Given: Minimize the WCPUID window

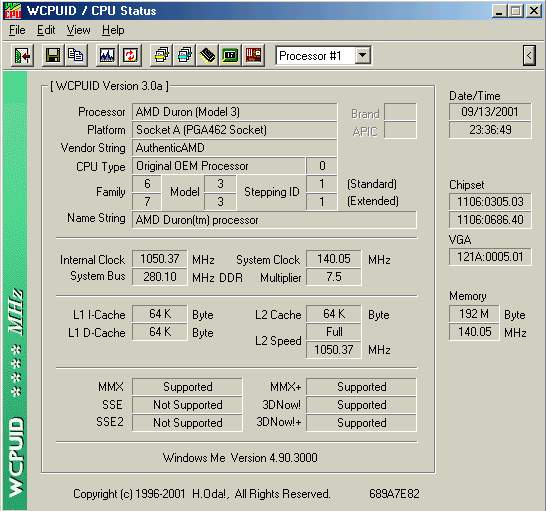Looking at the screenshot, I should [499, 11].
